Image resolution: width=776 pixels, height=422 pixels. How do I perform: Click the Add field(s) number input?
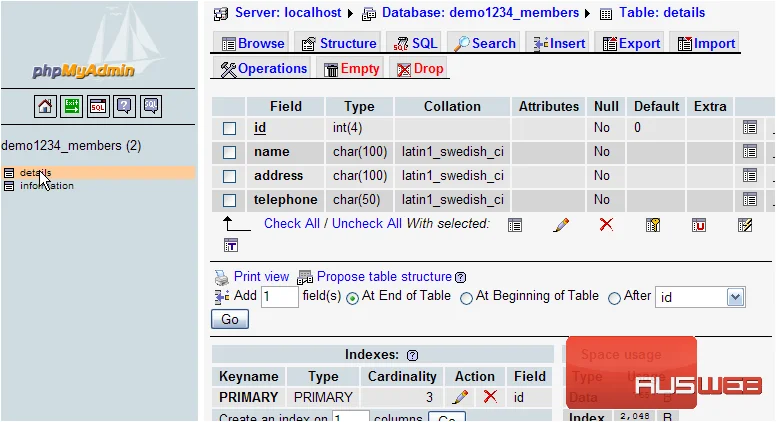[280, 297]
